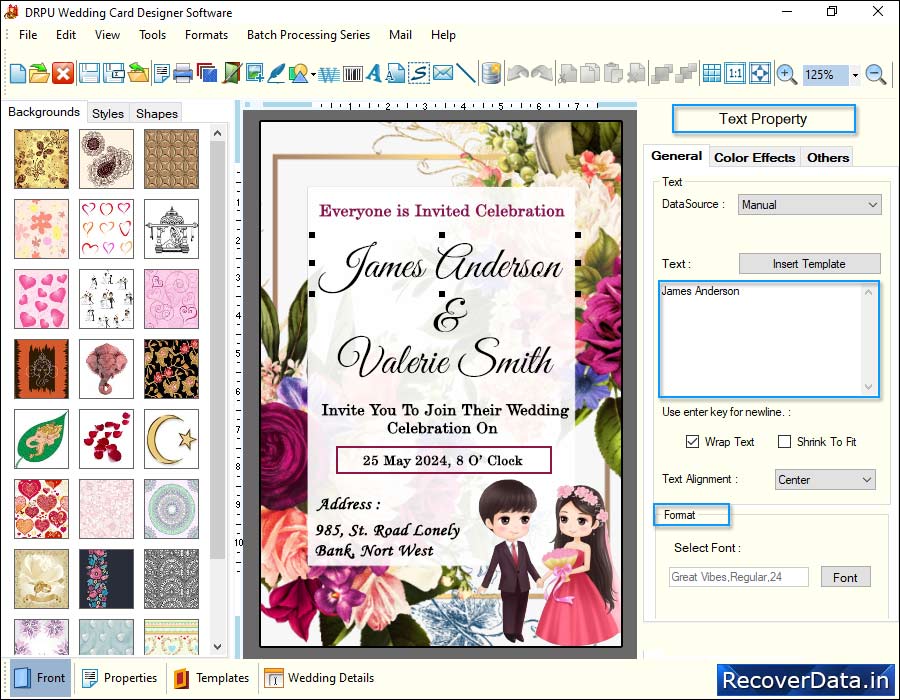Viewport: 900px width, 700px height.
Task: Click the red X close-document icon
Action: click(x=63, y=73)
